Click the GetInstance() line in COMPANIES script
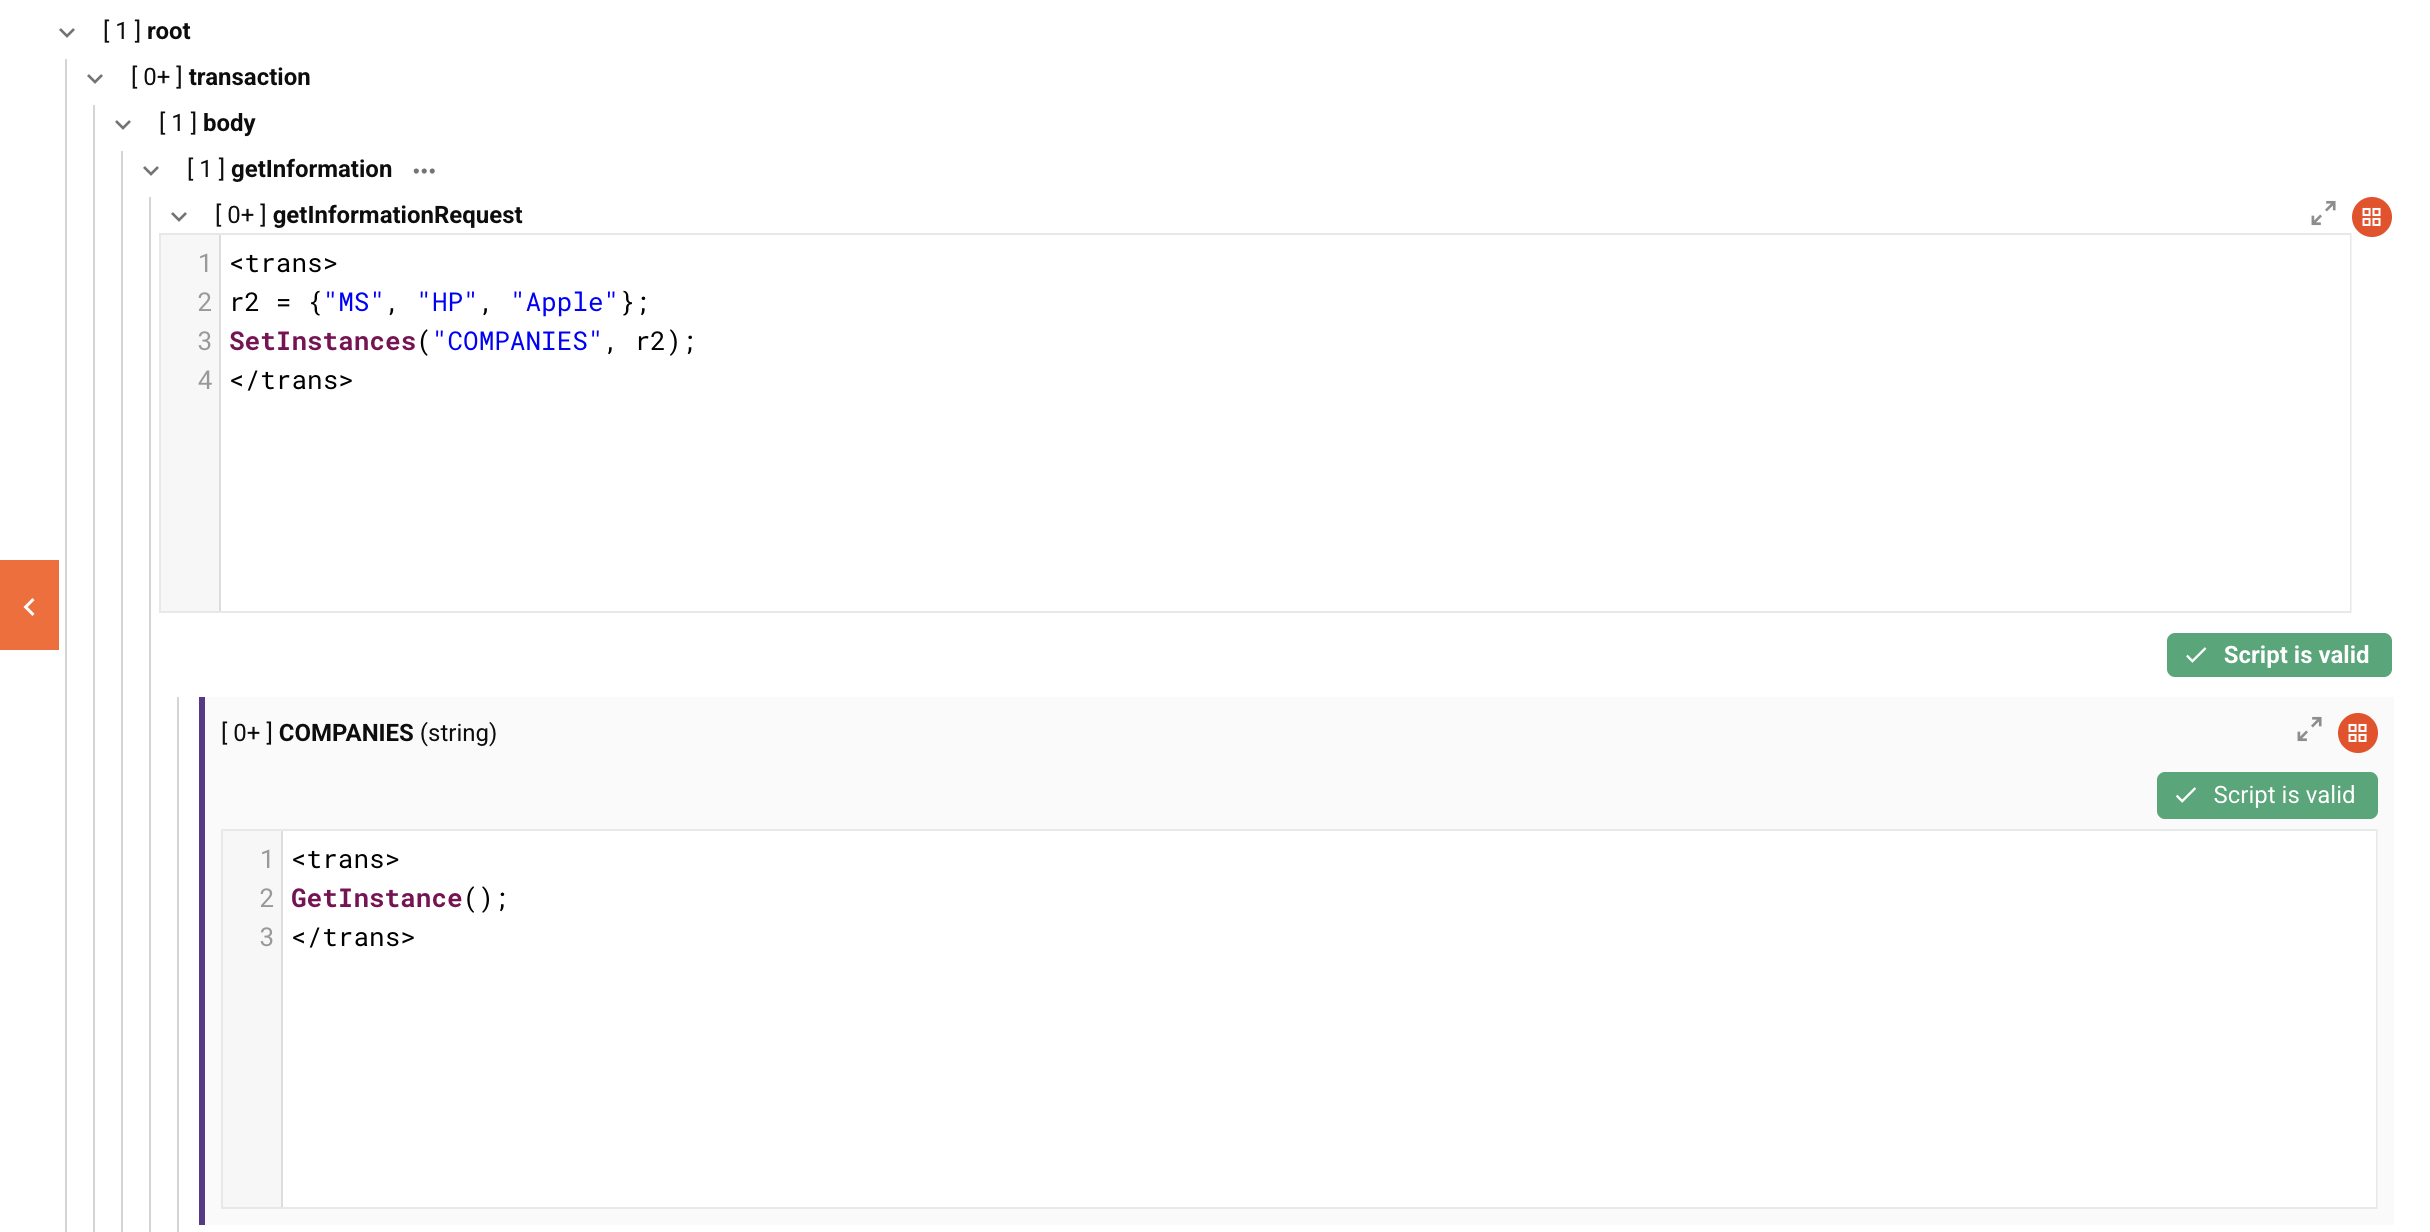 pyautogui.click(x=398, y=898)
